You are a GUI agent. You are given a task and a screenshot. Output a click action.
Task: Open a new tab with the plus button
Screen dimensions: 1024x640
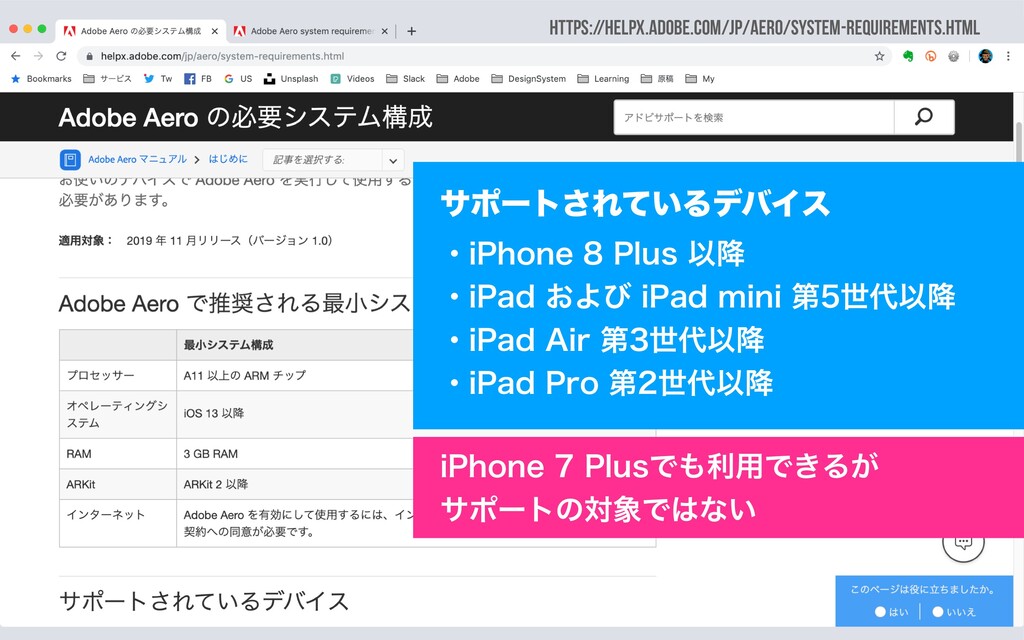411,31
